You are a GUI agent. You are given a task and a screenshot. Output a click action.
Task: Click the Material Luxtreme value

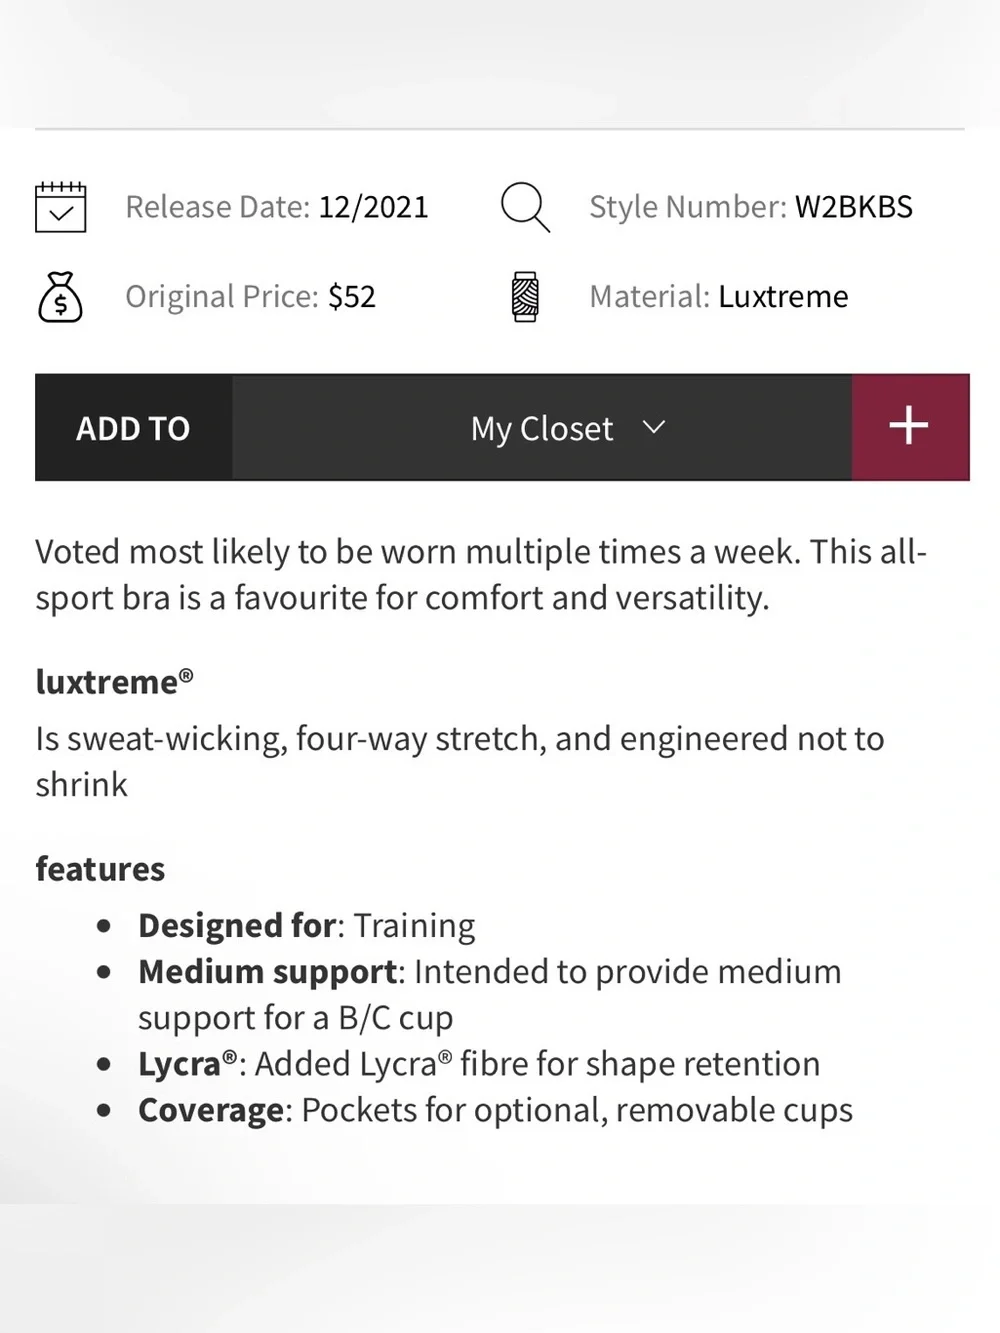(x=783, y=297)
